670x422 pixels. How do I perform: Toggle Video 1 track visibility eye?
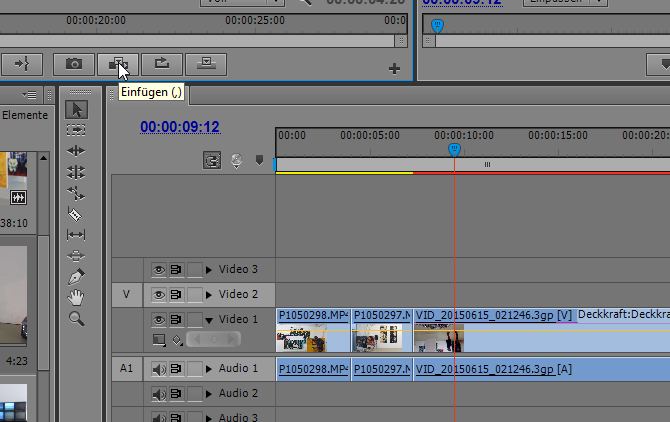click(x=159, y=319)
